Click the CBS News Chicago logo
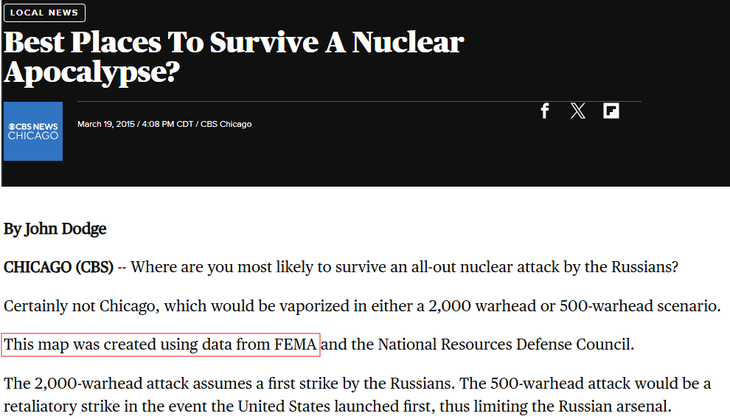The image size is (730, 419). click(33, 131)
